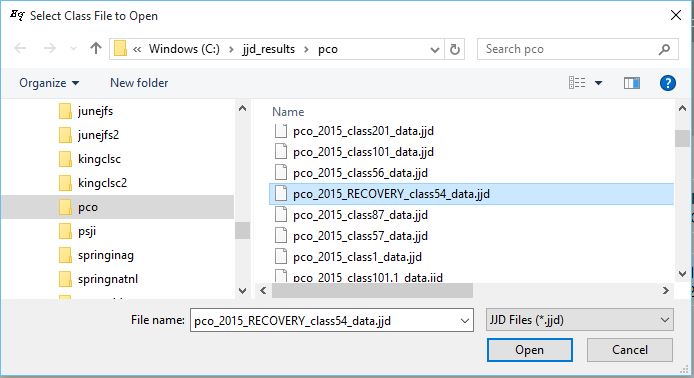Click the file list scroll up arrow
The height and width of the screenshot is (378, 694).
coord(682,108)
